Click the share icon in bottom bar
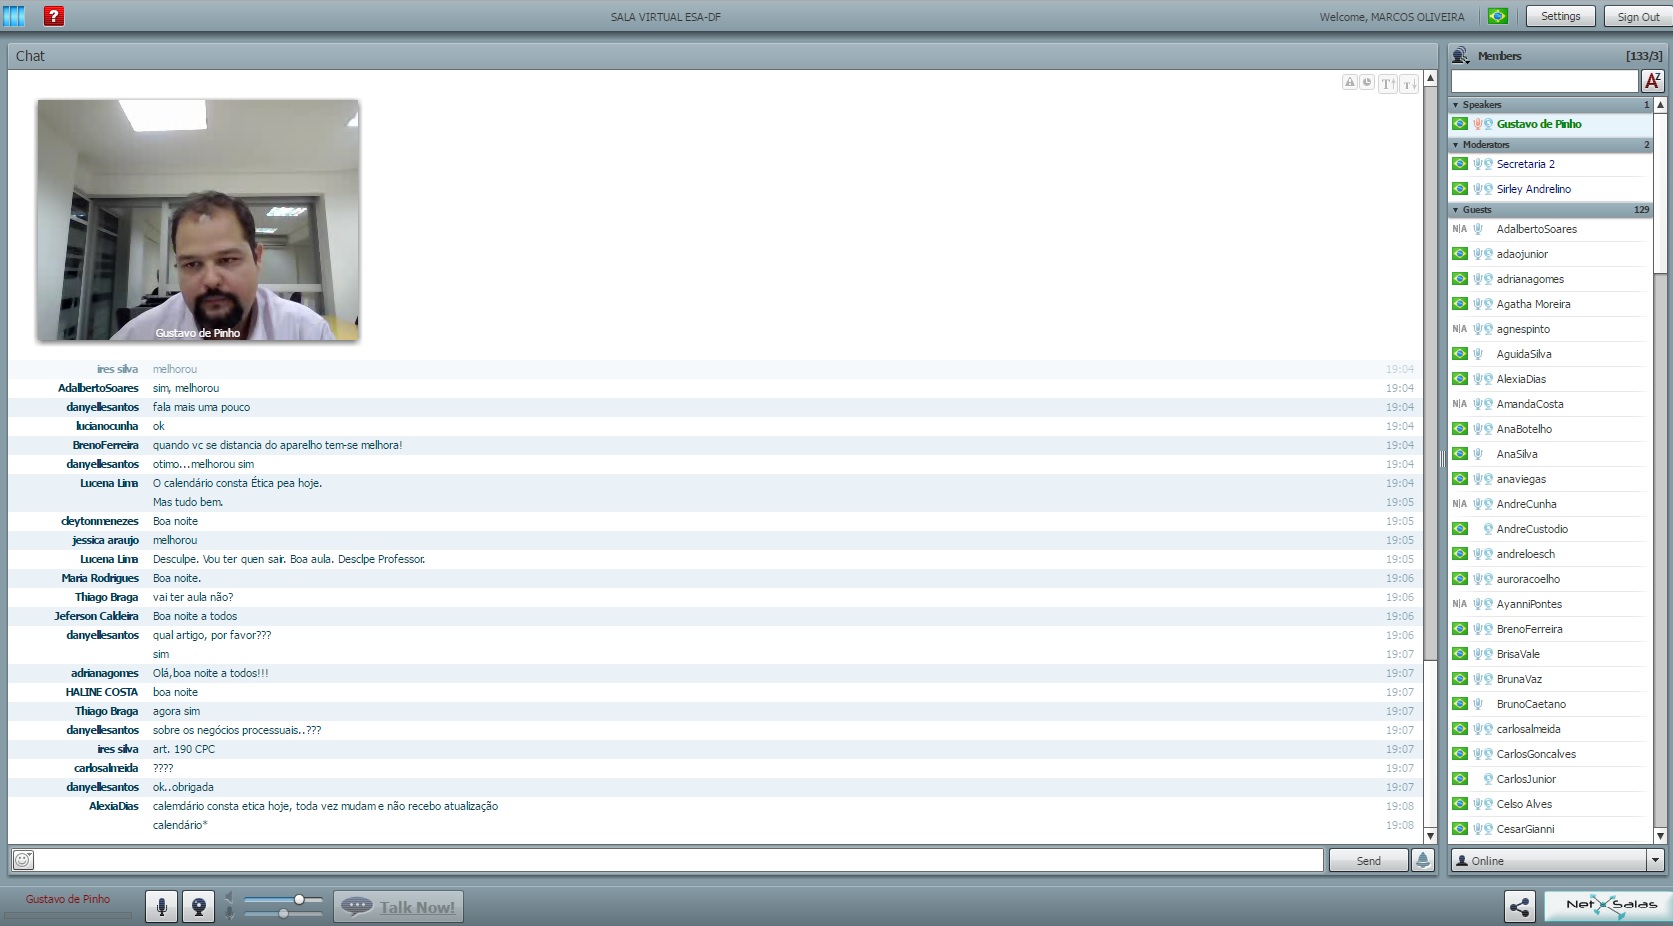 pos(1519,907)
